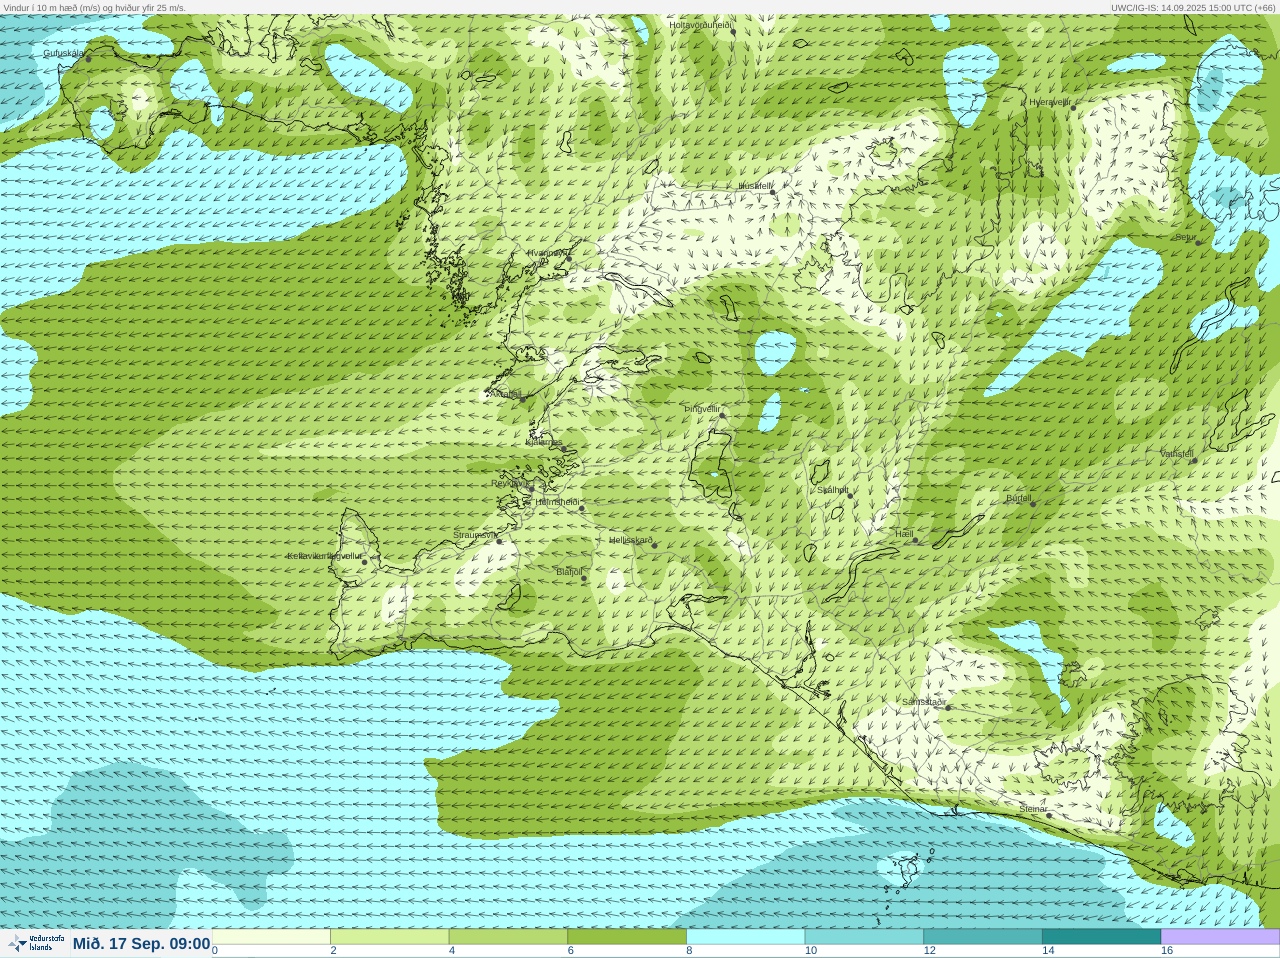
Task: Click the light green 2–4 m/s legend swatch
Action: [390, 937]
